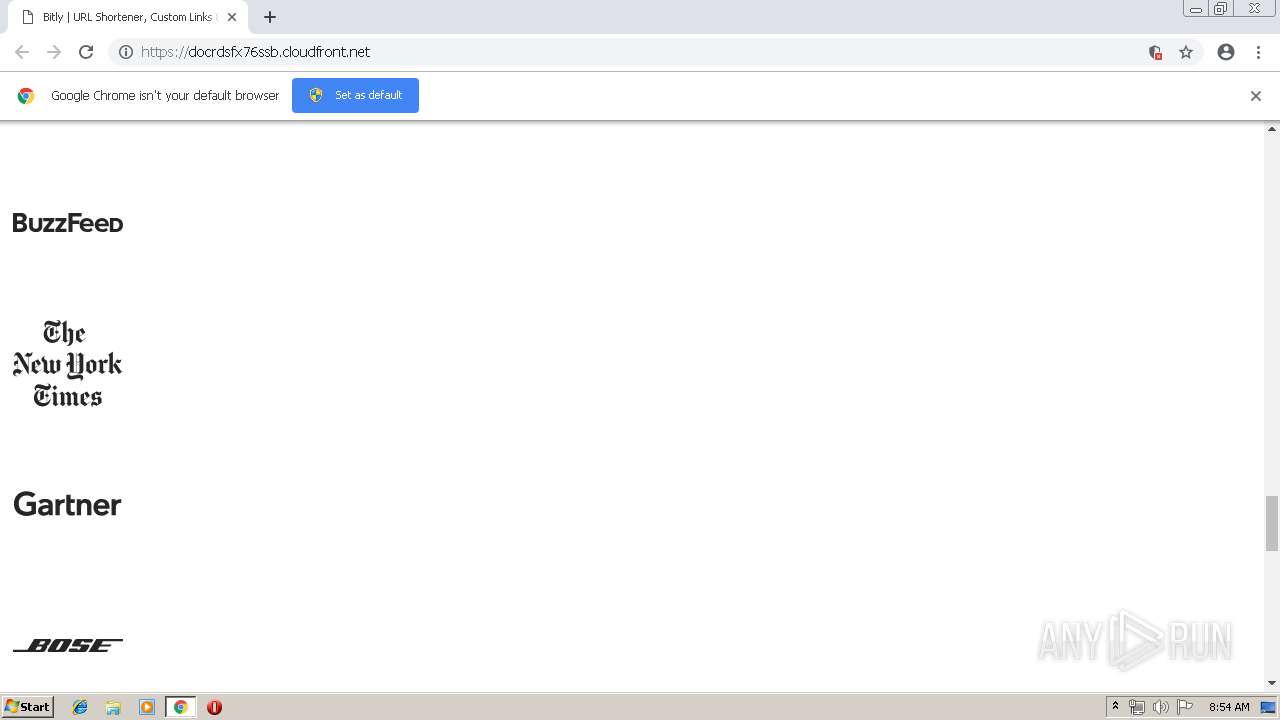Open Chrome's three-dot menu
This screenshot has width=1280, height=720.
coord(1258,52)
